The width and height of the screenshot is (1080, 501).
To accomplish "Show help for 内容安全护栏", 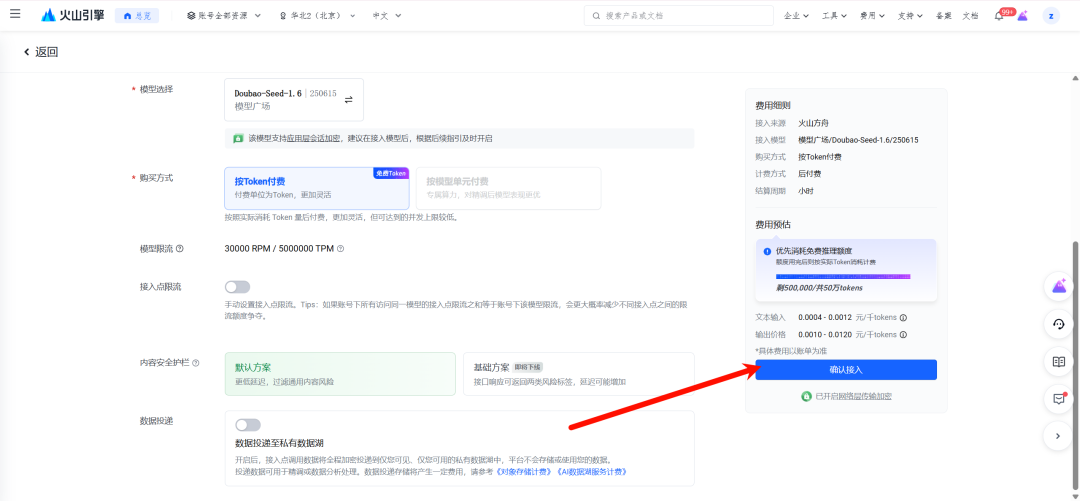I will 196,362.
